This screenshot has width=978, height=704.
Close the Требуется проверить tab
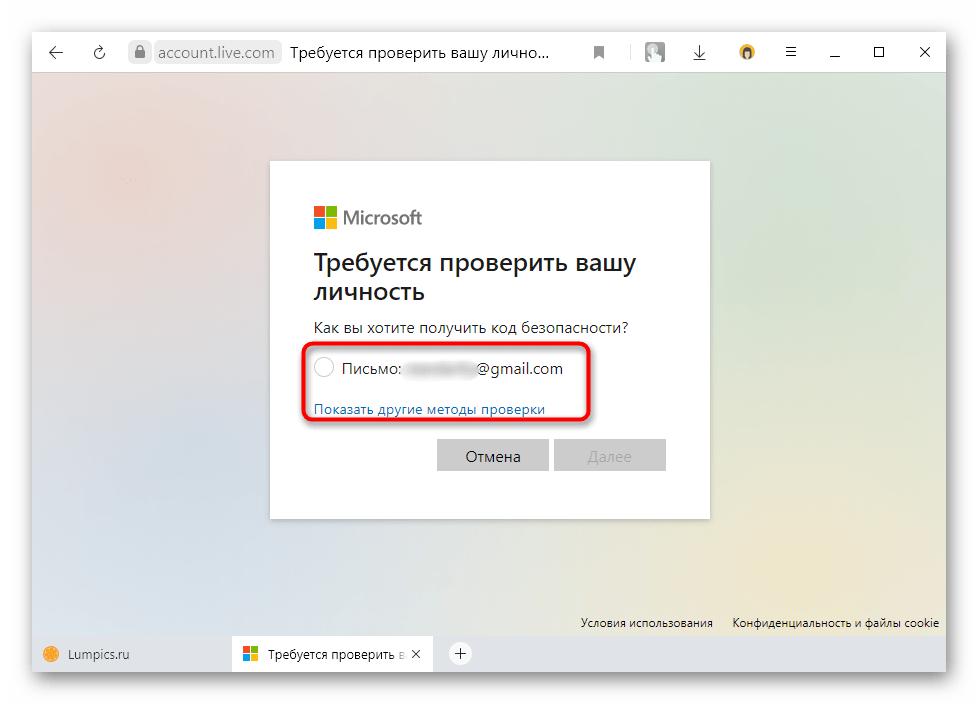pyautogui.click(x=417, y=654)
